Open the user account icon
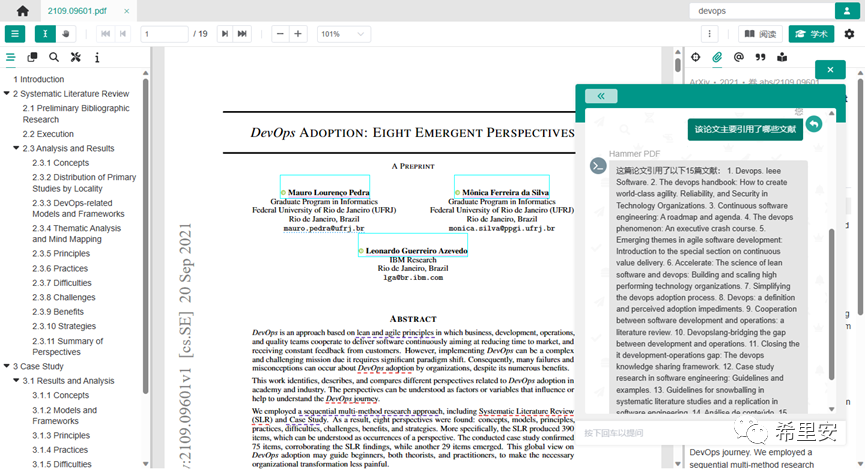This screenshot has width=865, height=469. coord(847,10)
